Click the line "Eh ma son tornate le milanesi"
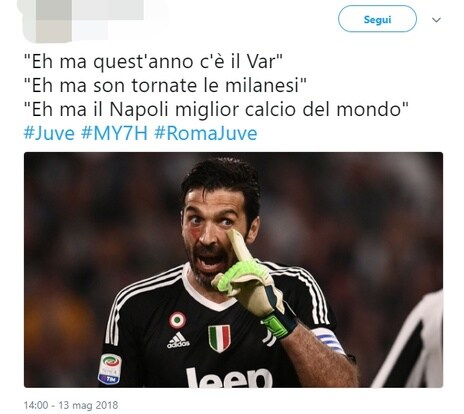The width and height of the screenshot is (464, 414). point(165,85)
